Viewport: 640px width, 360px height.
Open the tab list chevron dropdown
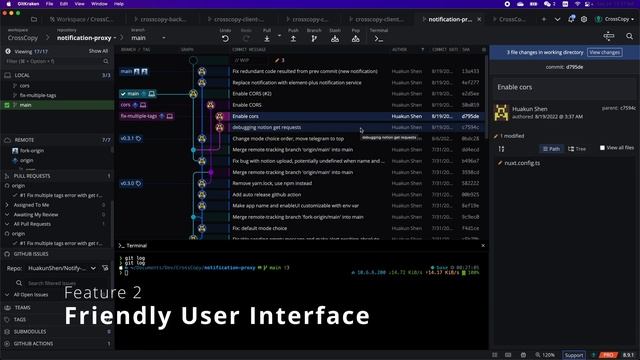[557, 19]
